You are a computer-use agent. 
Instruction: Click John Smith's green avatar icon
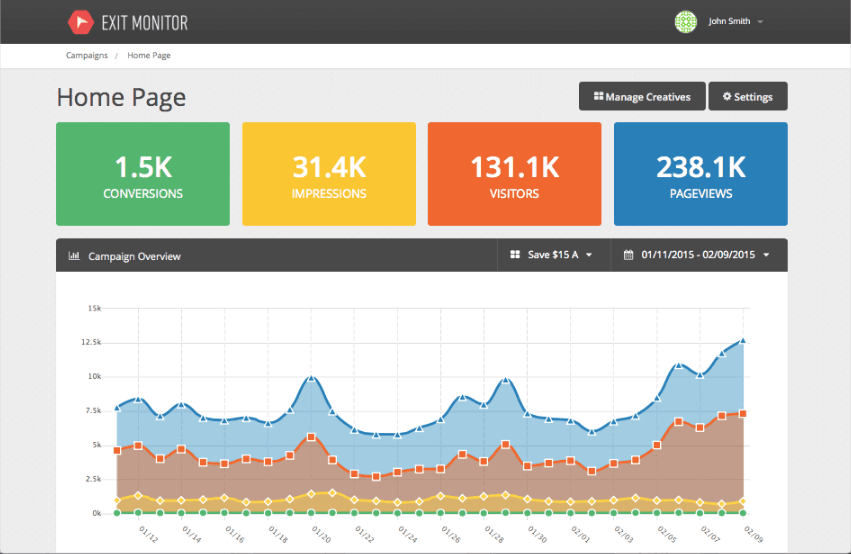tap(685, 21)
